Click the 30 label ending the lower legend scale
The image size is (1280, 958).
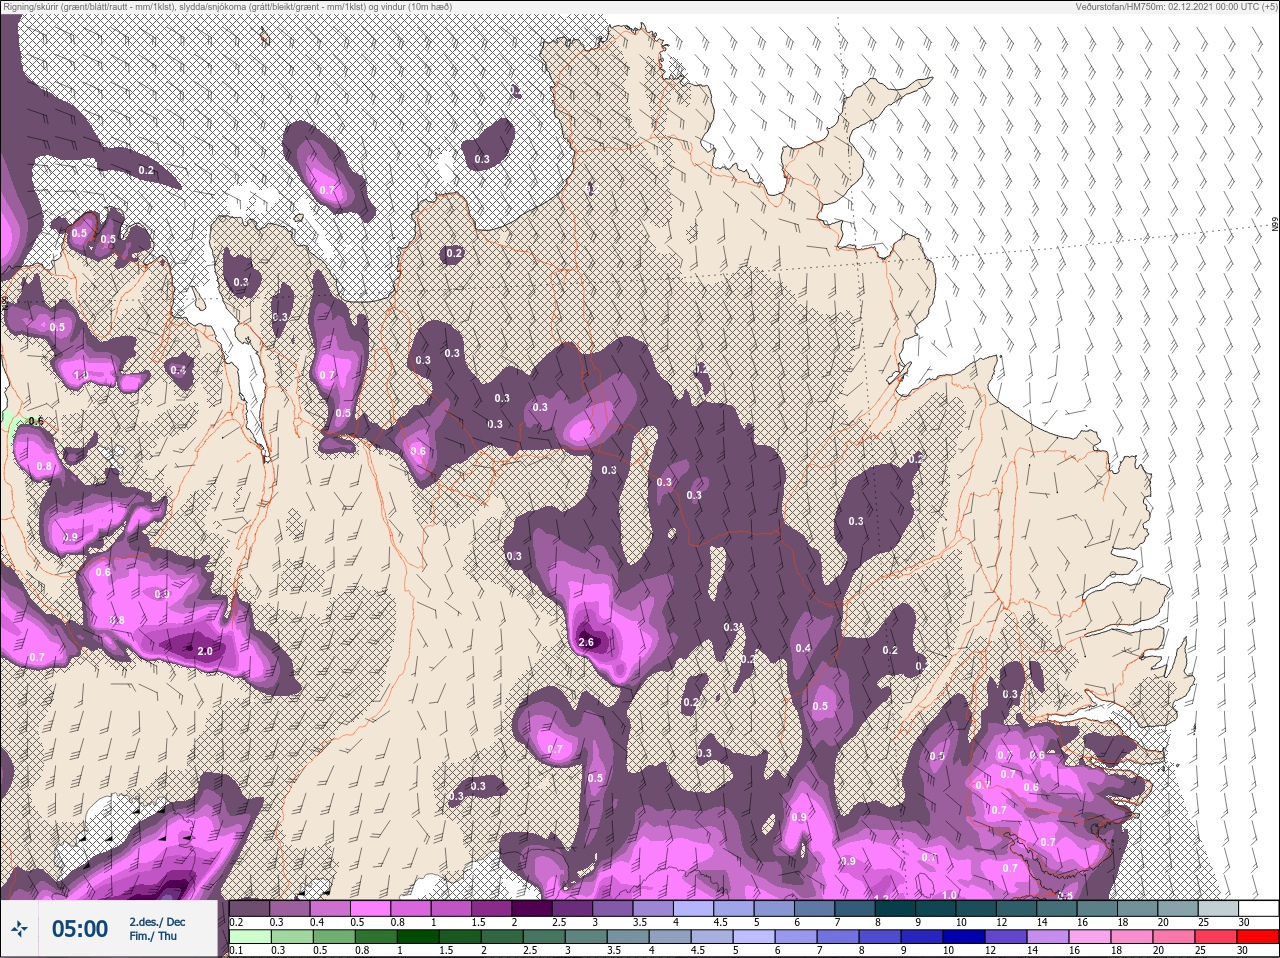click(1243, 950)
